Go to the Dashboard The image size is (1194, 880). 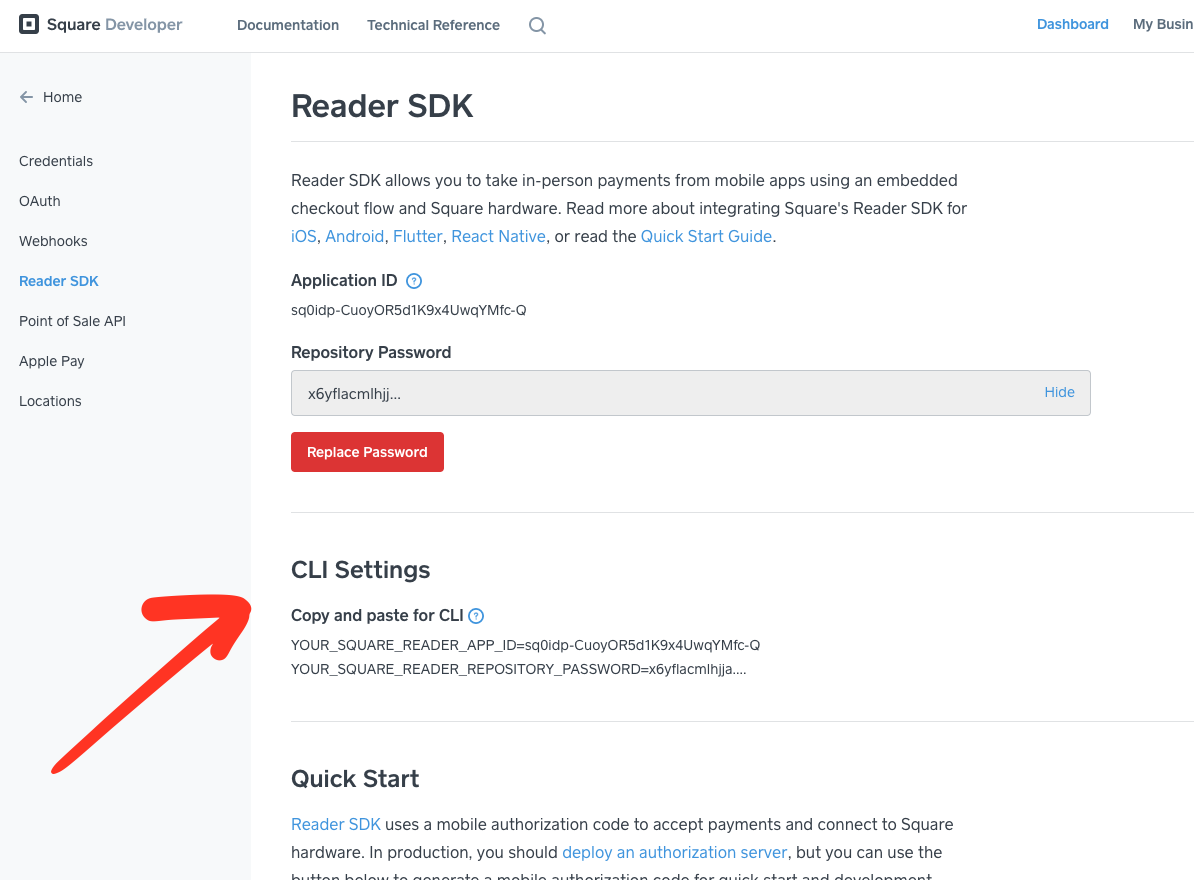pyautogui.click(x=1072, y=24)
